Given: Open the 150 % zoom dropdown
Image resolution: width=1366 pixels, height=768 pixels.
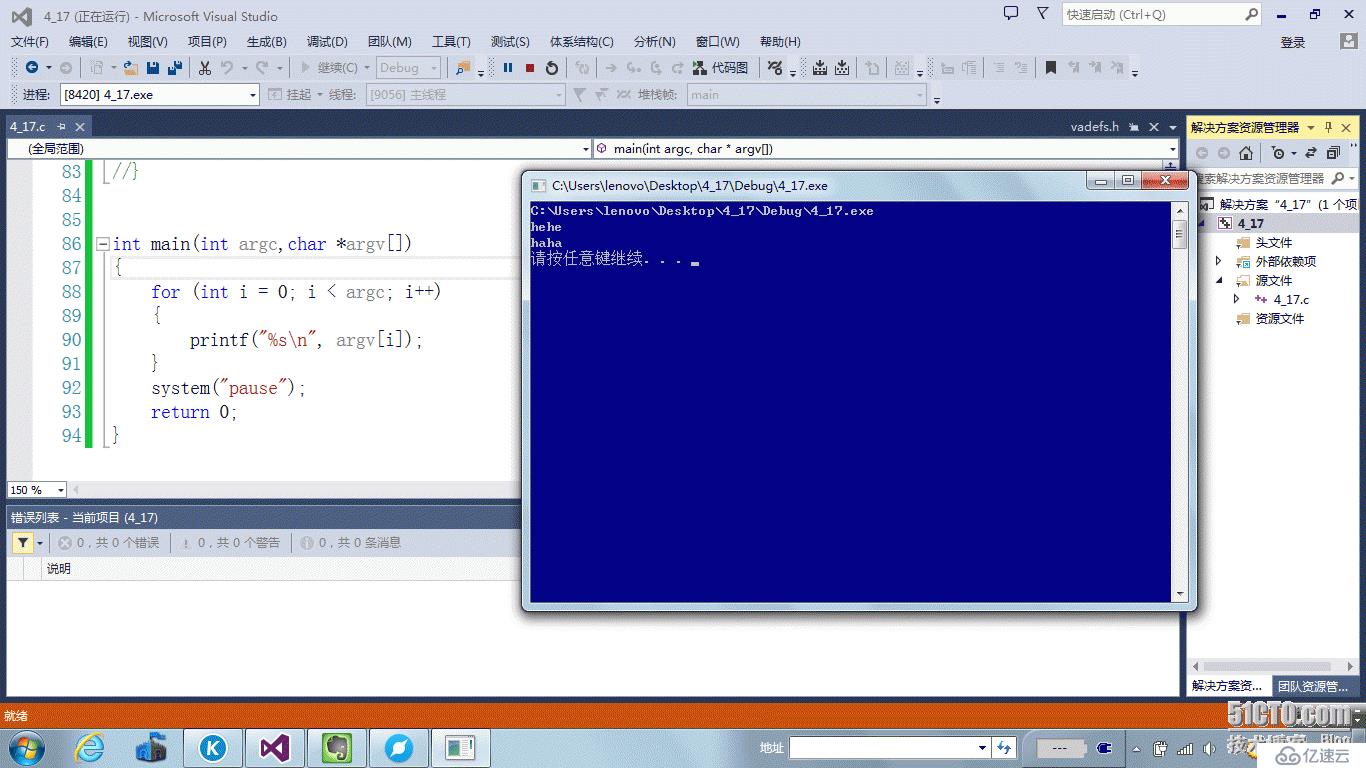Looking at the screenshot, I should tap(37, 490).
